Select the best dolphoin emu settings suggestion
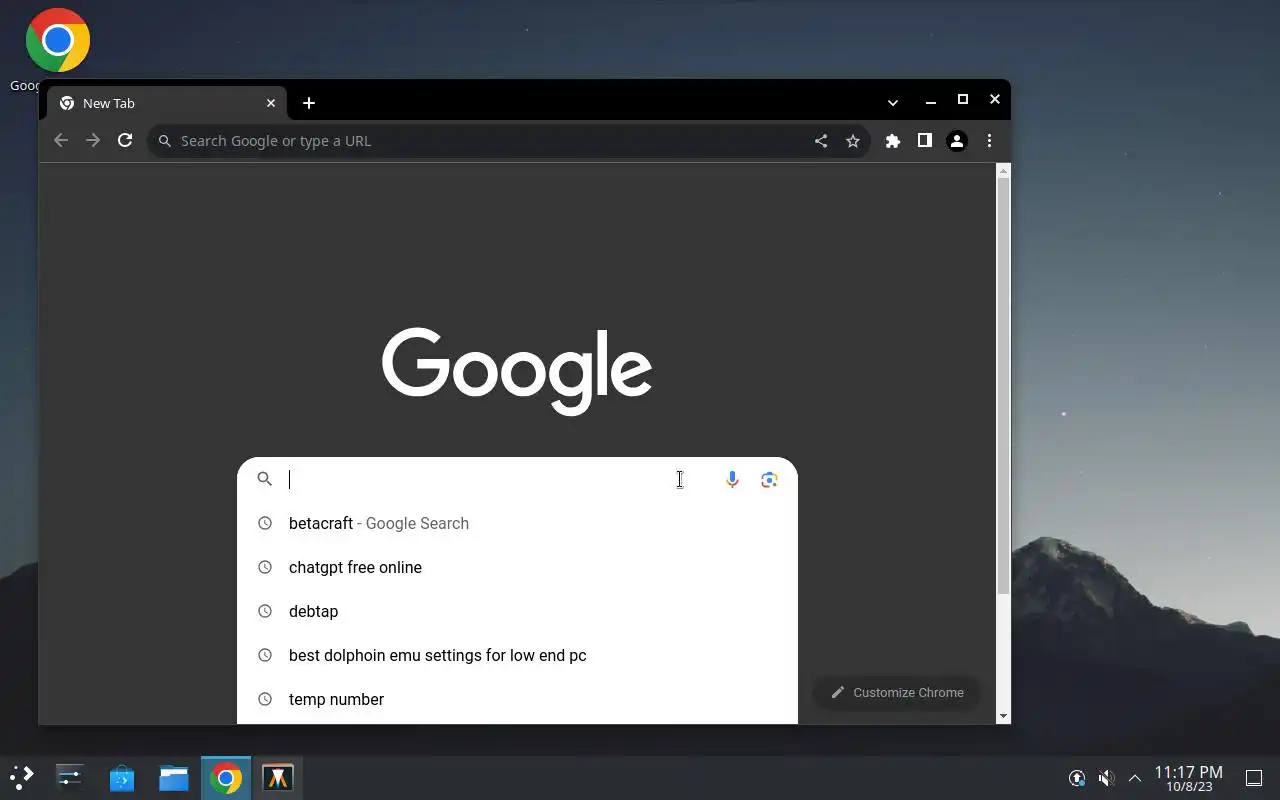Screen dimensions: 1280x800 click(517, 655)
